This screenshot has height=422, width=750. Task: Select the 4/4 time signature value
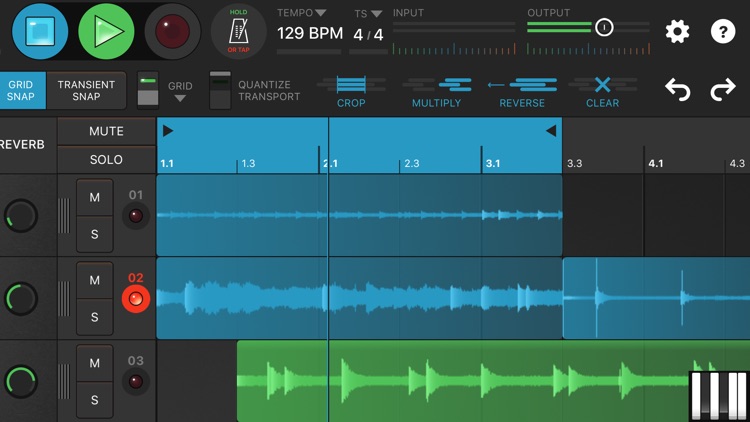[x=368, y=34]
